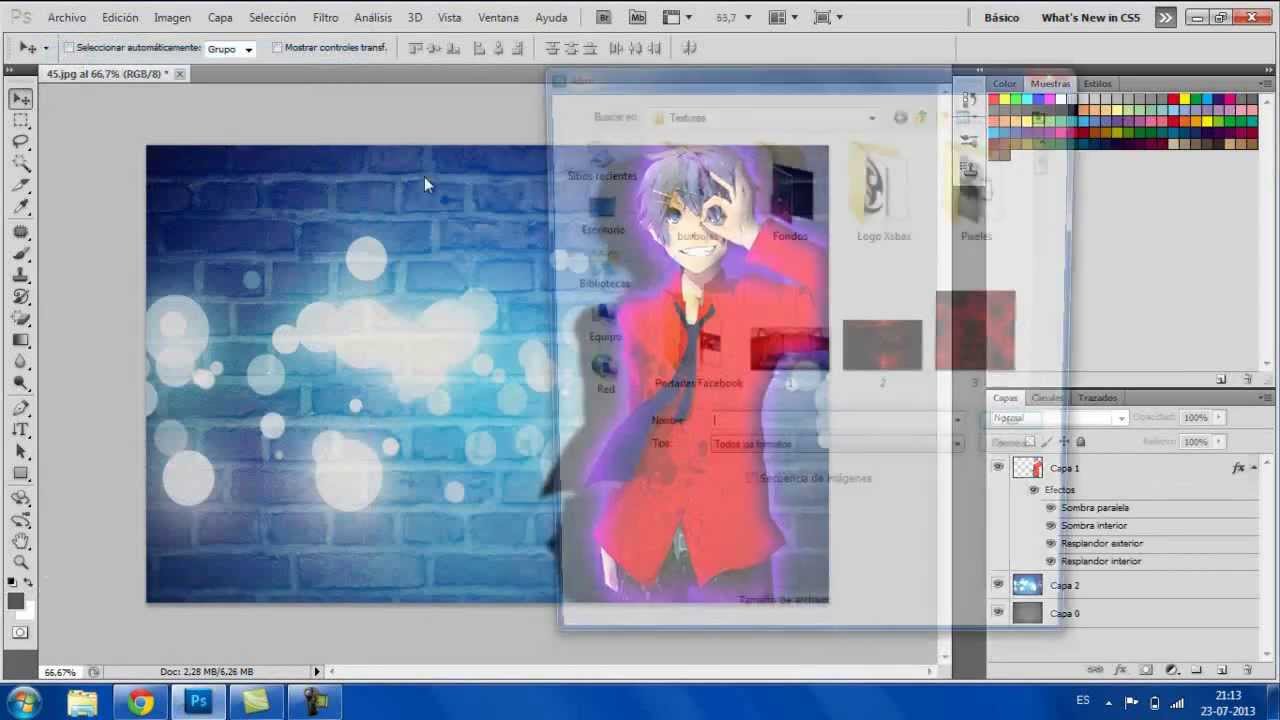Open the Imagen menu
The height and width of the screenshot is (720, 1280).
click(172, 18)
